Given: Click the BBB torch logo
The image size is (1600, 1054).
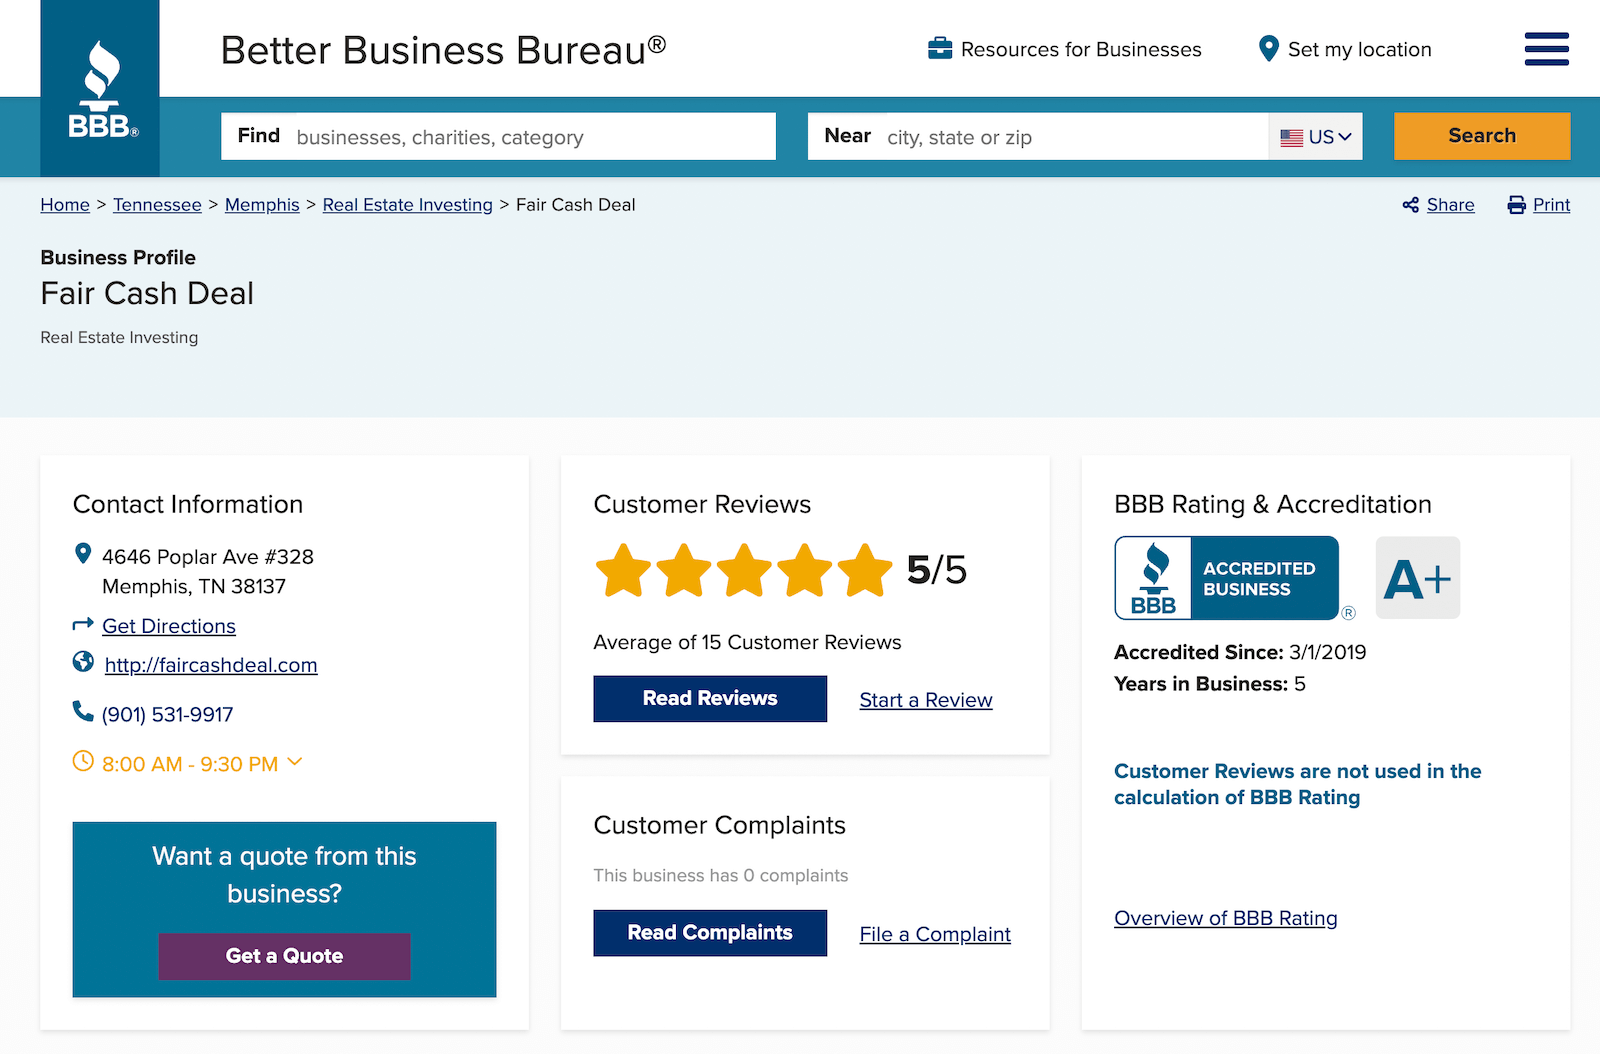Looking at the screenshot, I should [100, 88].
